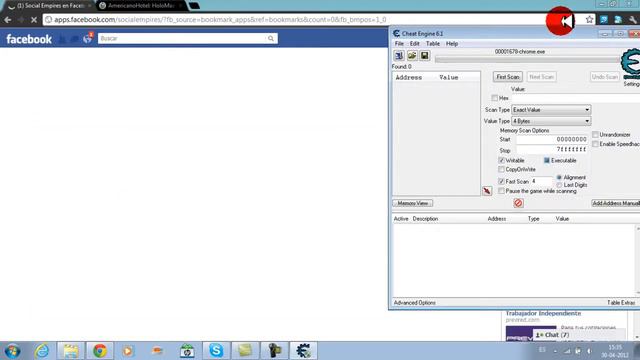Open the Help menu

tap(452, 44)
